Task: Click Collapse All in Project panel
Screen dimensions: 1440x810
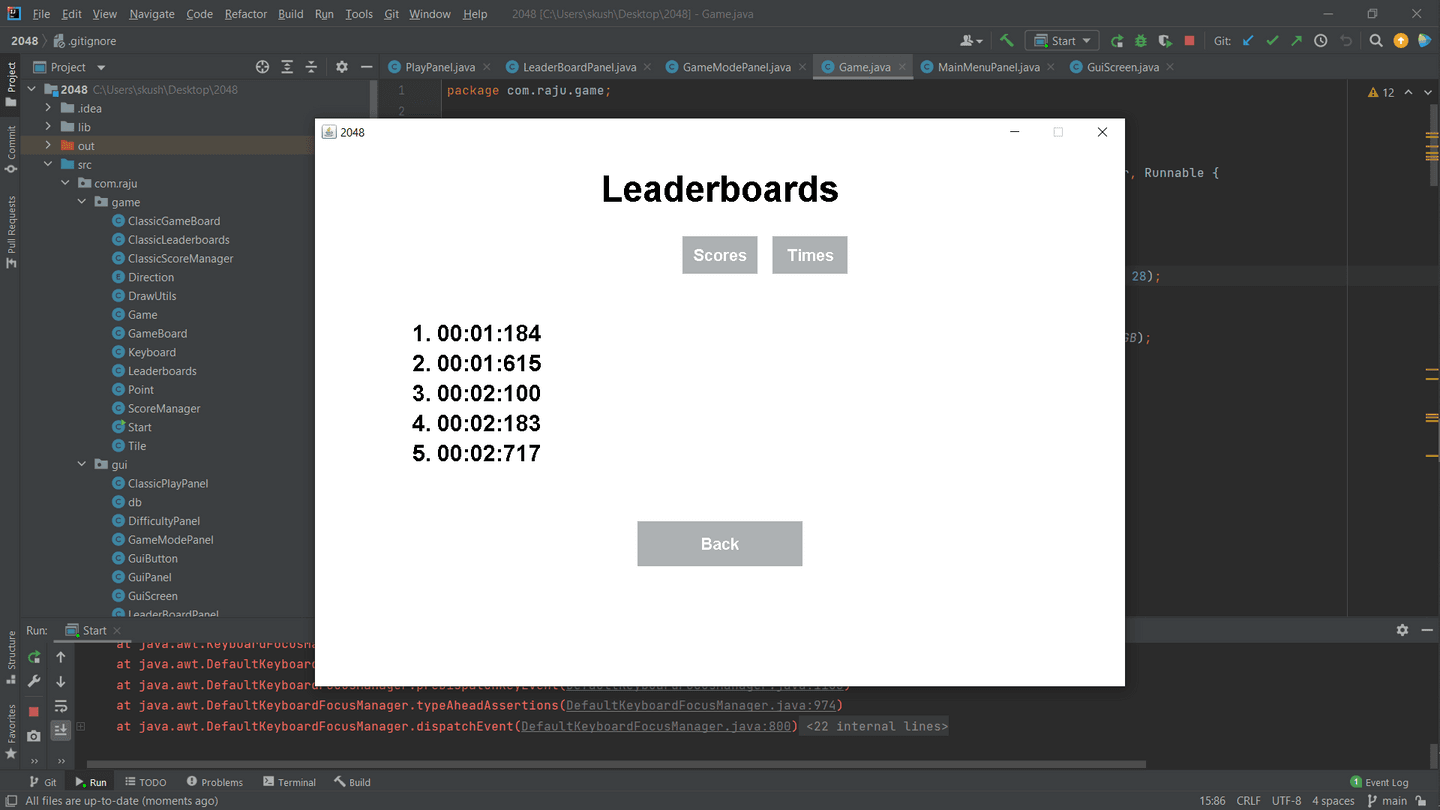Action: (x=311, y=67)
